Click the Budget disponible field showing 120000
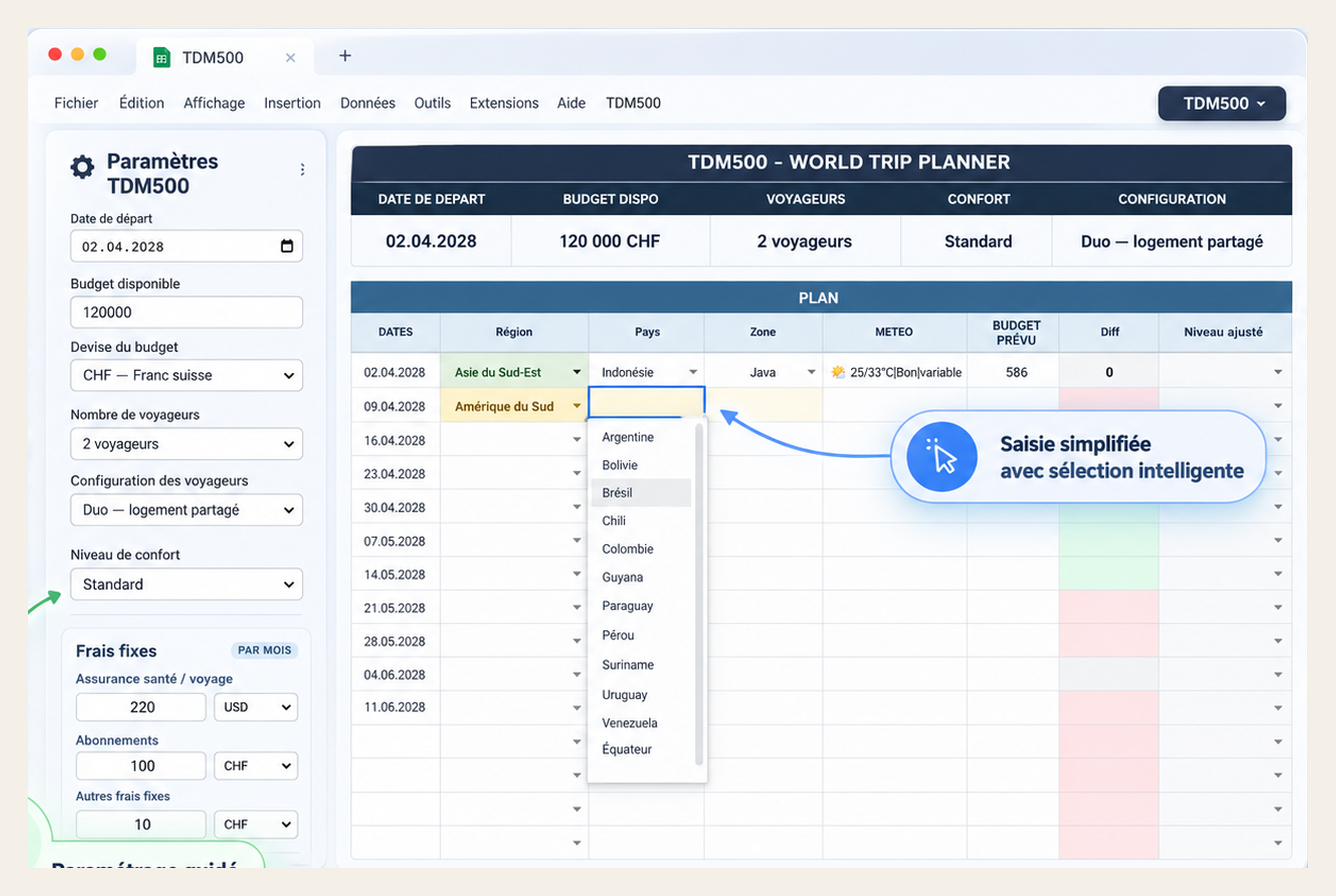The height and width of the screenshot is (896, 1336). click(x=186, y=312)
